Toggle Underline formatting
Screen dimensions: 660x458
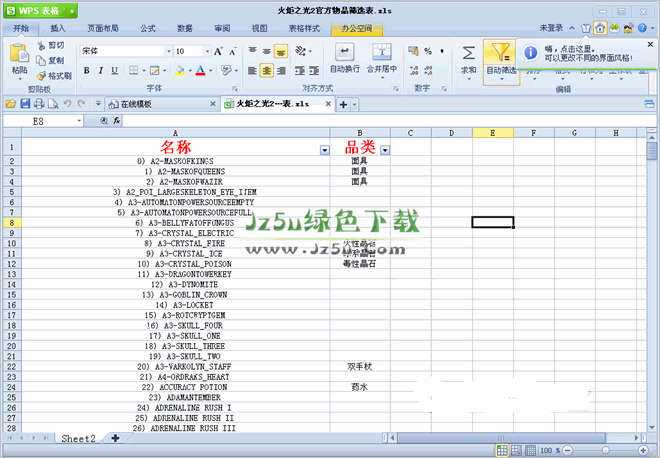114,70
